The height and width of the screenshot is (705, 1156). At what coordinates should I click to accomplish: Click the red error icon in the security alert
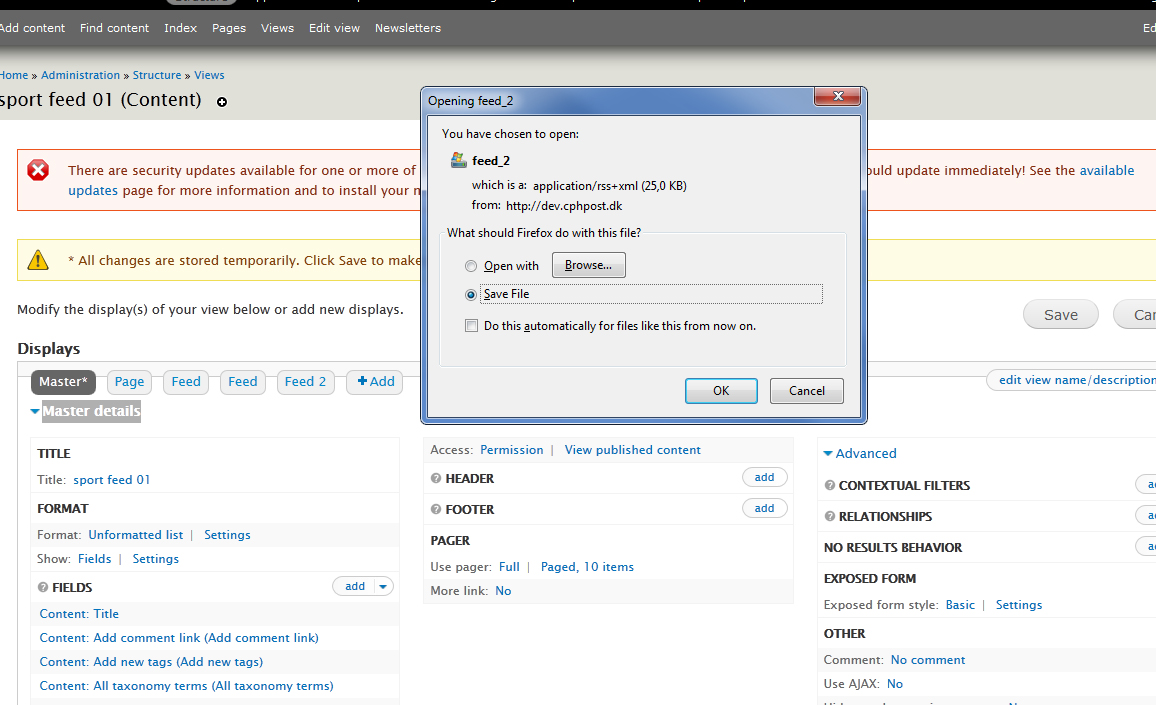(x=38, y=171)
